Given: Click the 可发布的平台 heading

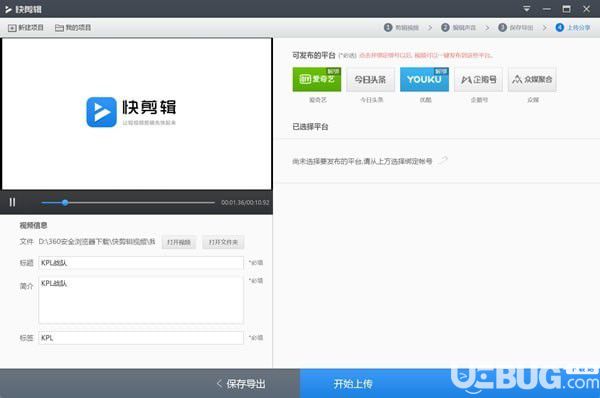Looking at the screenshot, I should click(x=314, y=55).
